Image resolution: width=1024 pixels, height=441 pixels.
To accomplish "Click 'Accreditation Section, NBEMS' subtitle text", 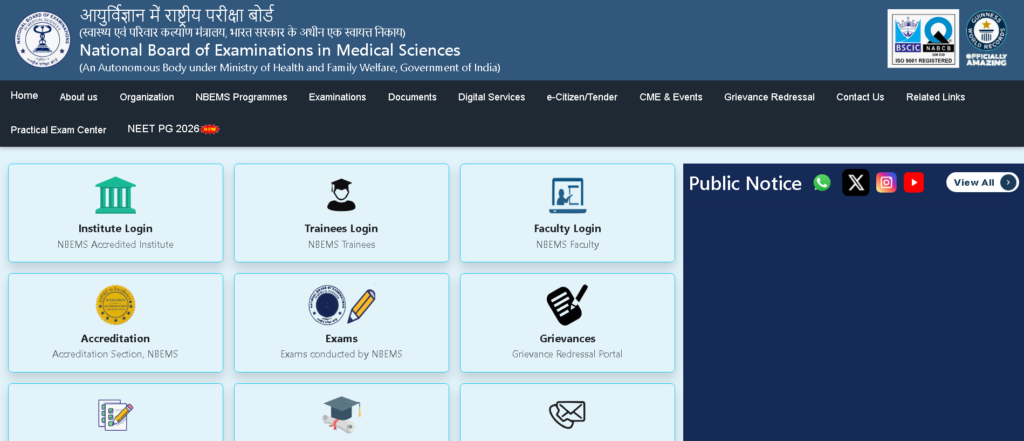I will click(115, 354).
